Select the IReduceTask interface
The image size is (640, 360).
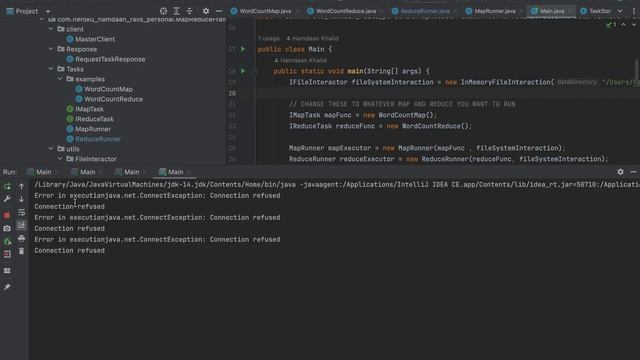click(x=94, y=119)
